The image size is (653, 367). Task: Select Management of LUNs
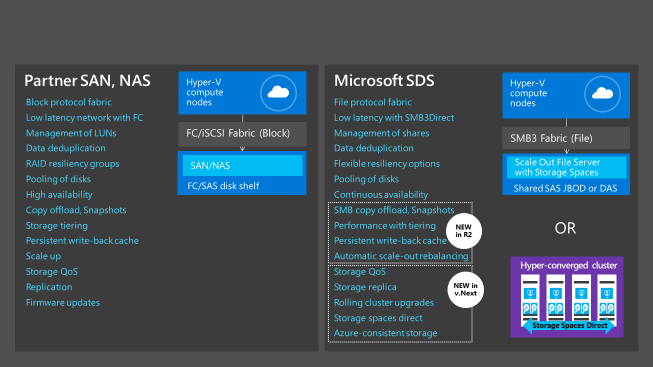(x=71, y=133)
